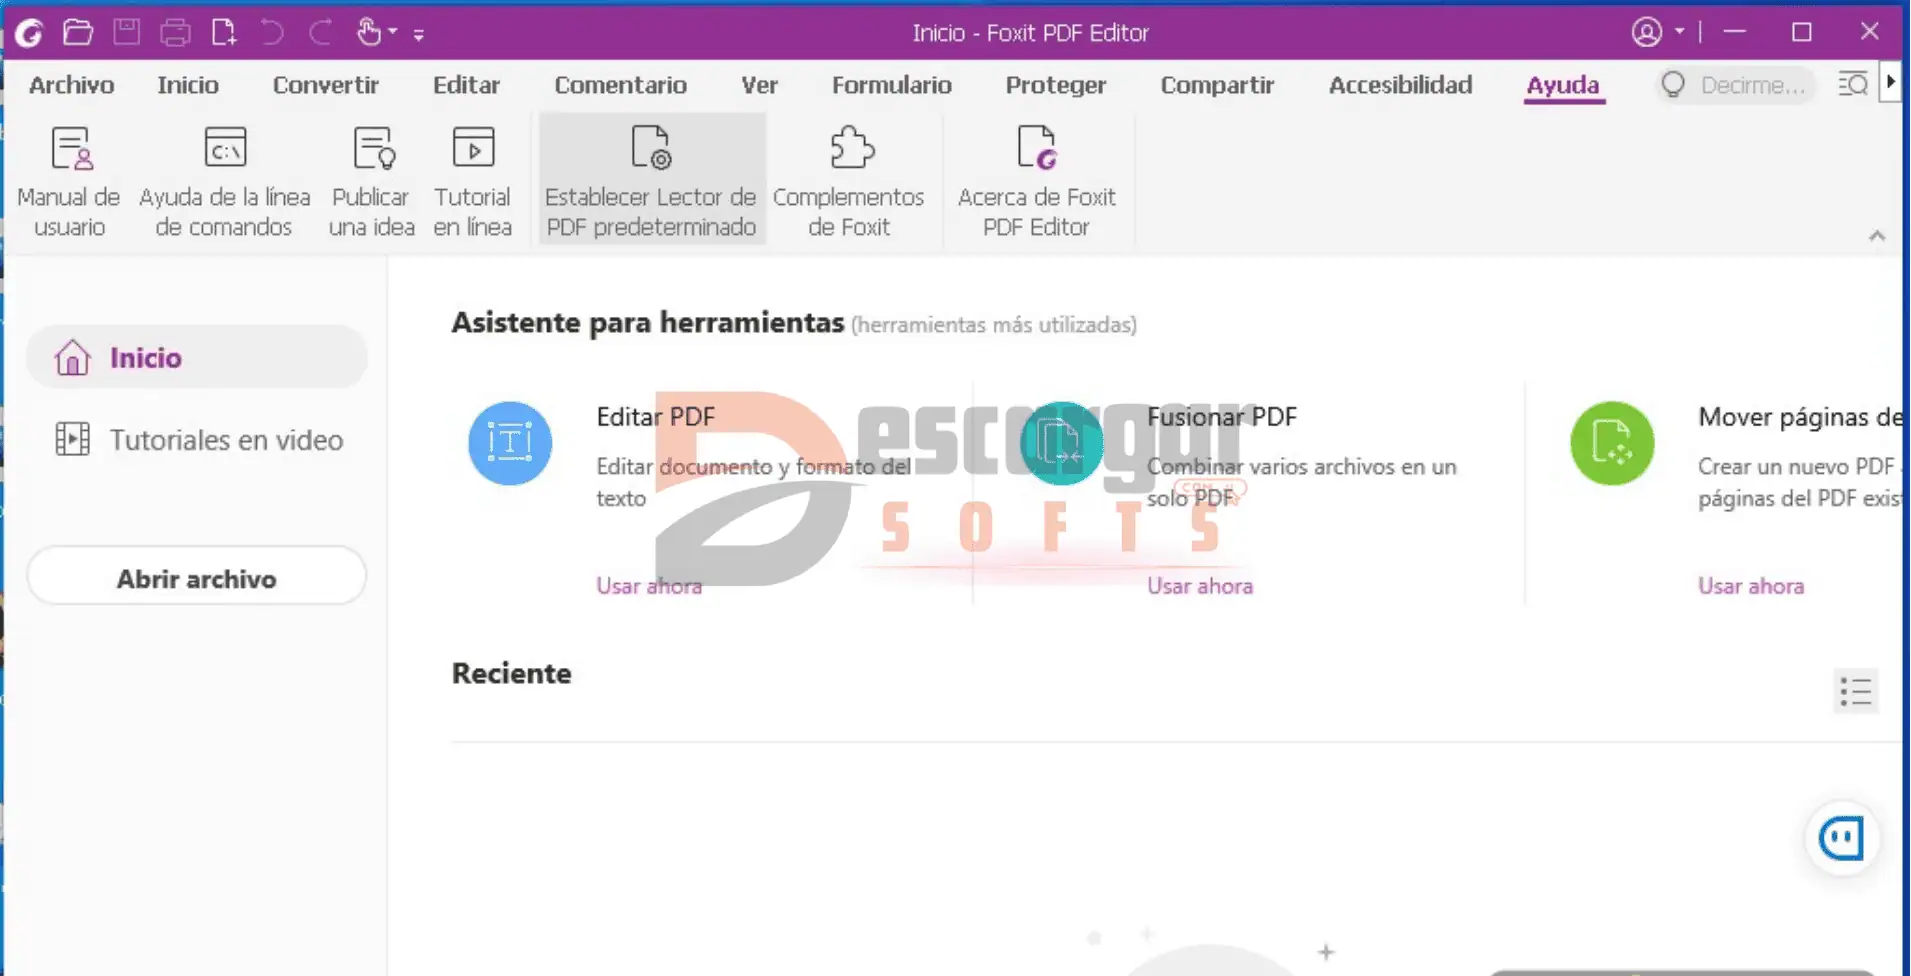Viewport: 1911px width, 976px height.
Task: Open the Comentario tab
Action: coord(621,85)
